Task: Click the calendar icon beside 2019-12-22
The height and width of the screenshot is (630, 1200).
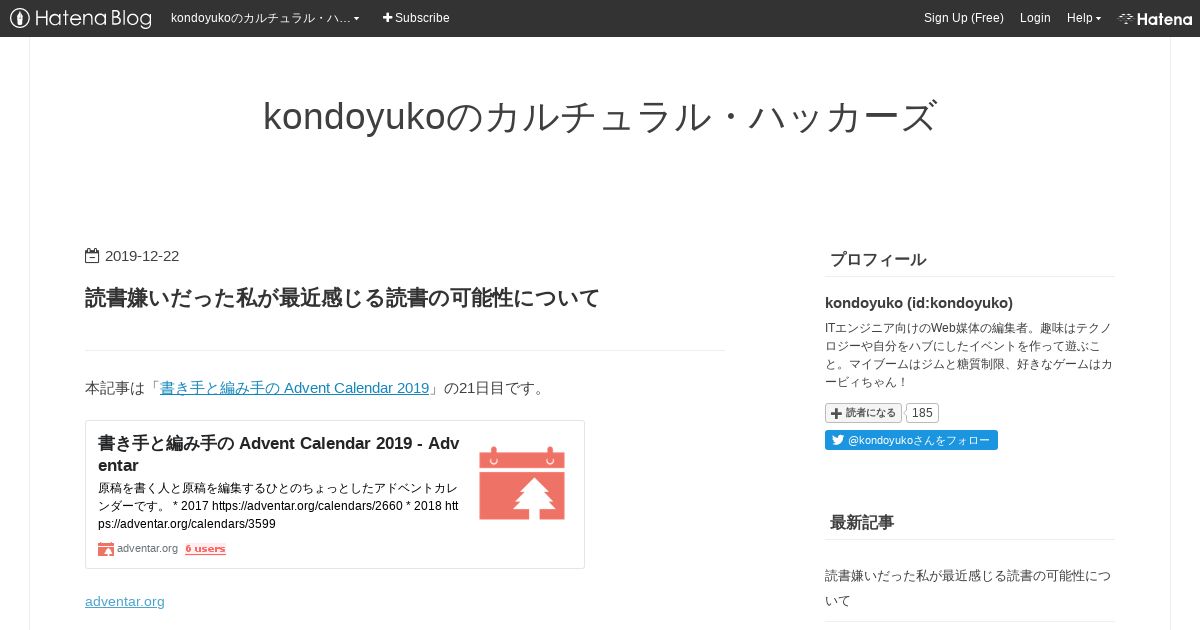Action: [92, 256]
